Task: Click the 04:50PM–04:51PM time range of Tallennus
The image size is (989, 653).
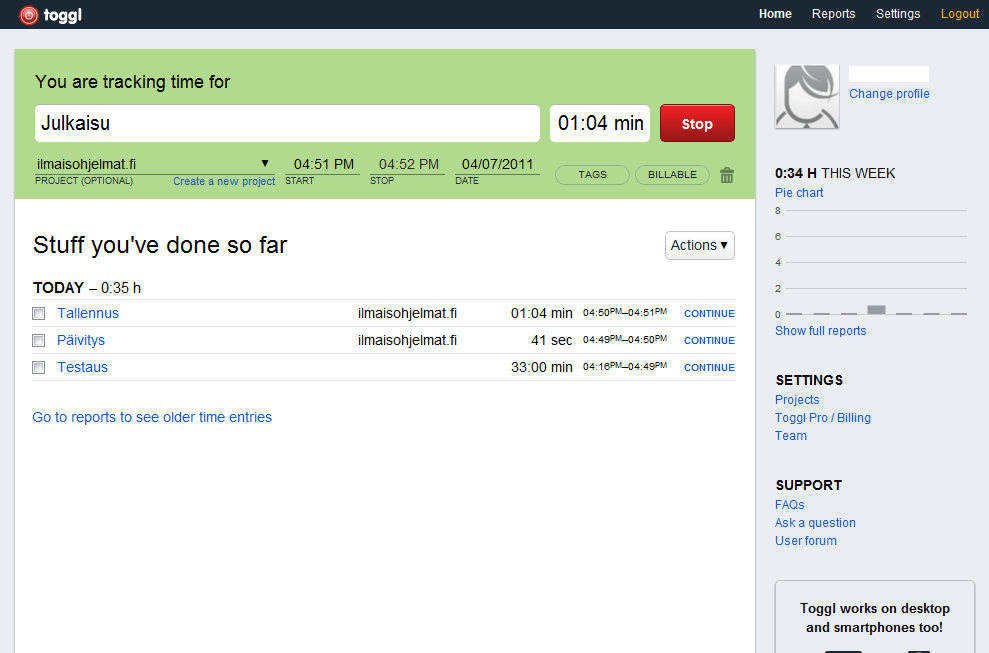Action: pos(625,312)
